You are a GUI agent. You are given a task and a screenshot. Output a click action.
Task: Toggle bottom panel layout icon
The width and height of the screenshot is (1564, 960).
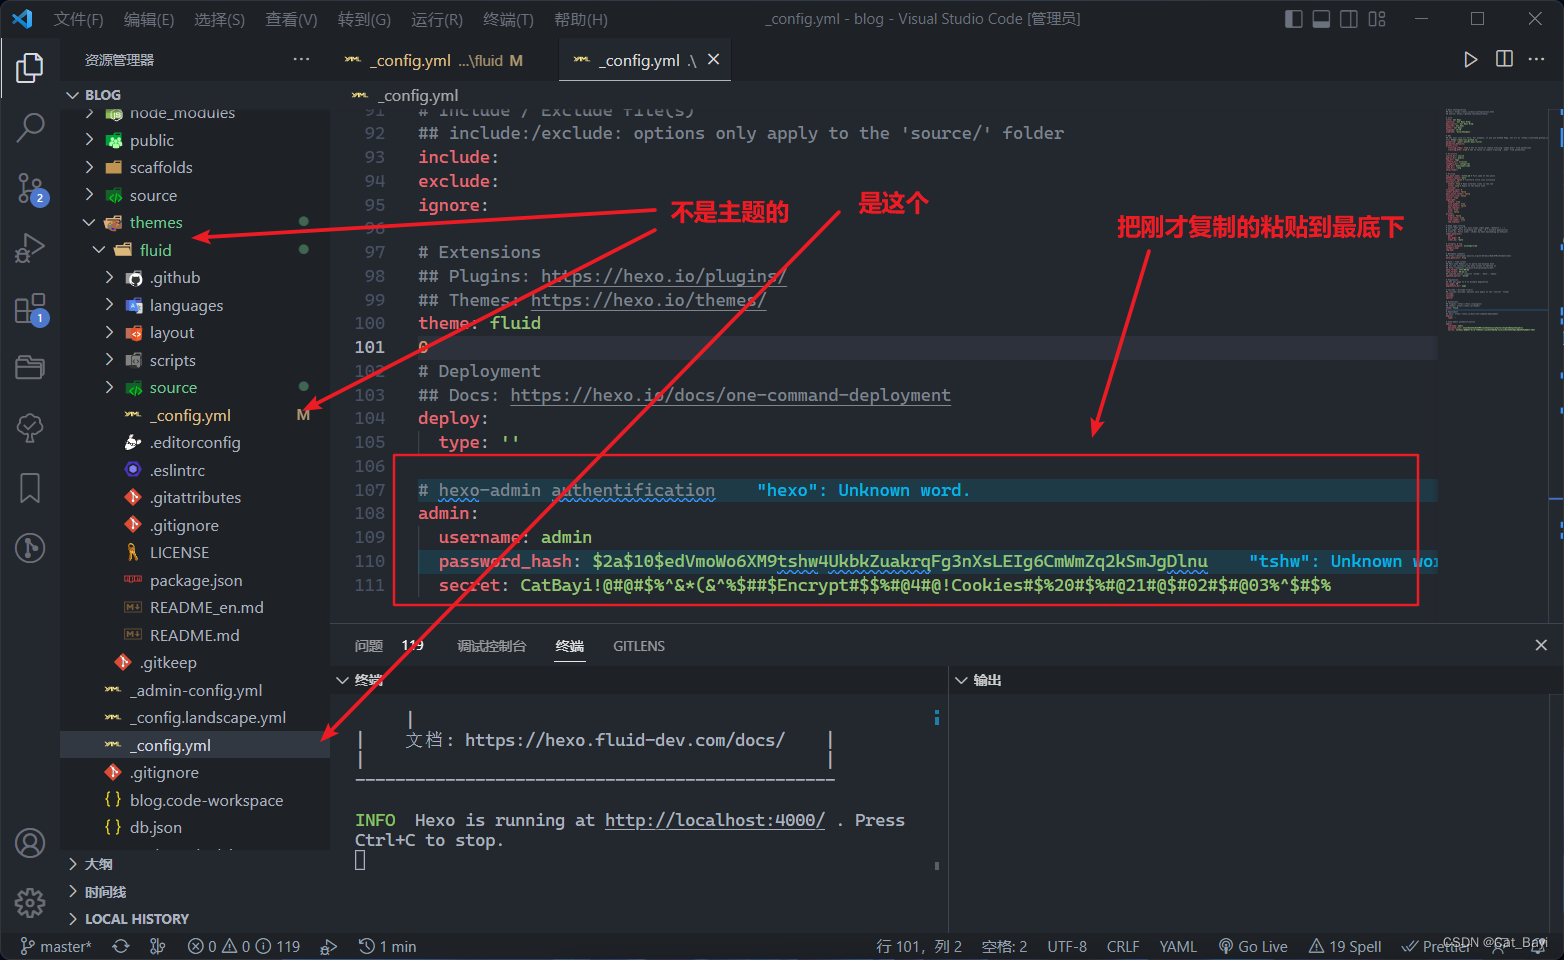[x=1321, y=19]
